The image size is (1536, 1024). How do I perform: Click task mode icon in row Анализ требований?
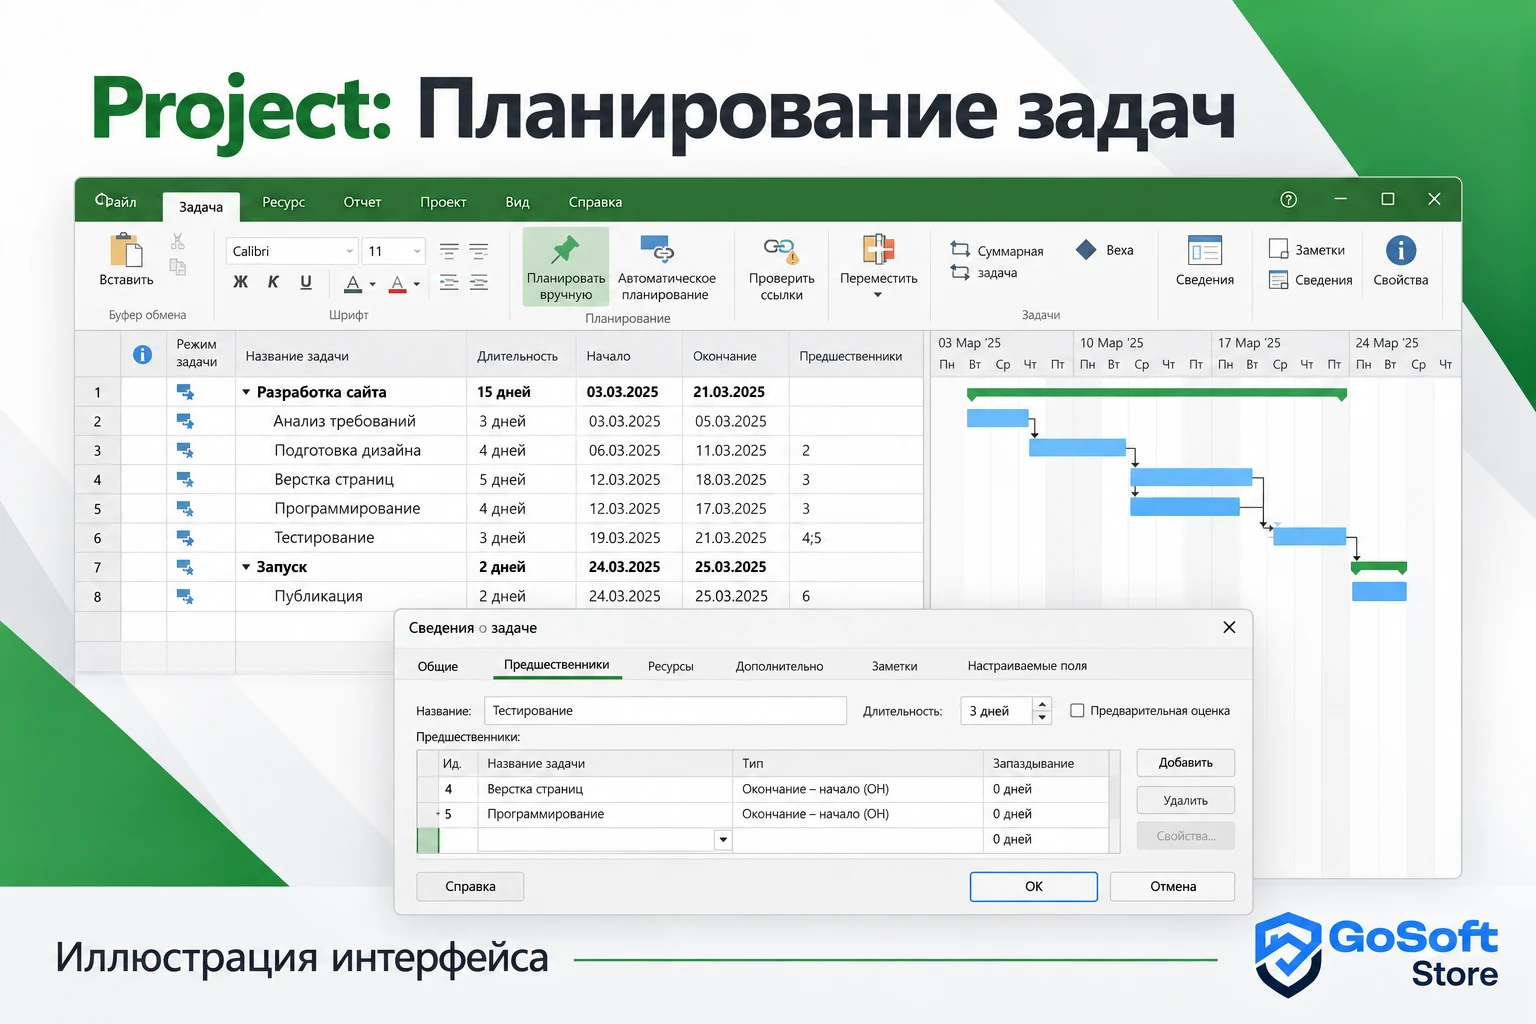click(x=185, y=421)
